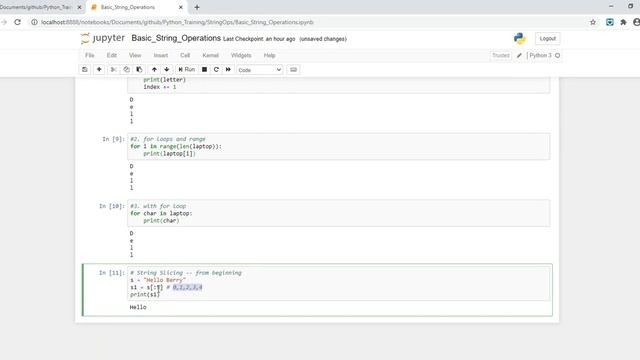640x360 pixels.
Task: Click the In [11] prompt label
Action: pyautogui.click(x=112, y=273)
